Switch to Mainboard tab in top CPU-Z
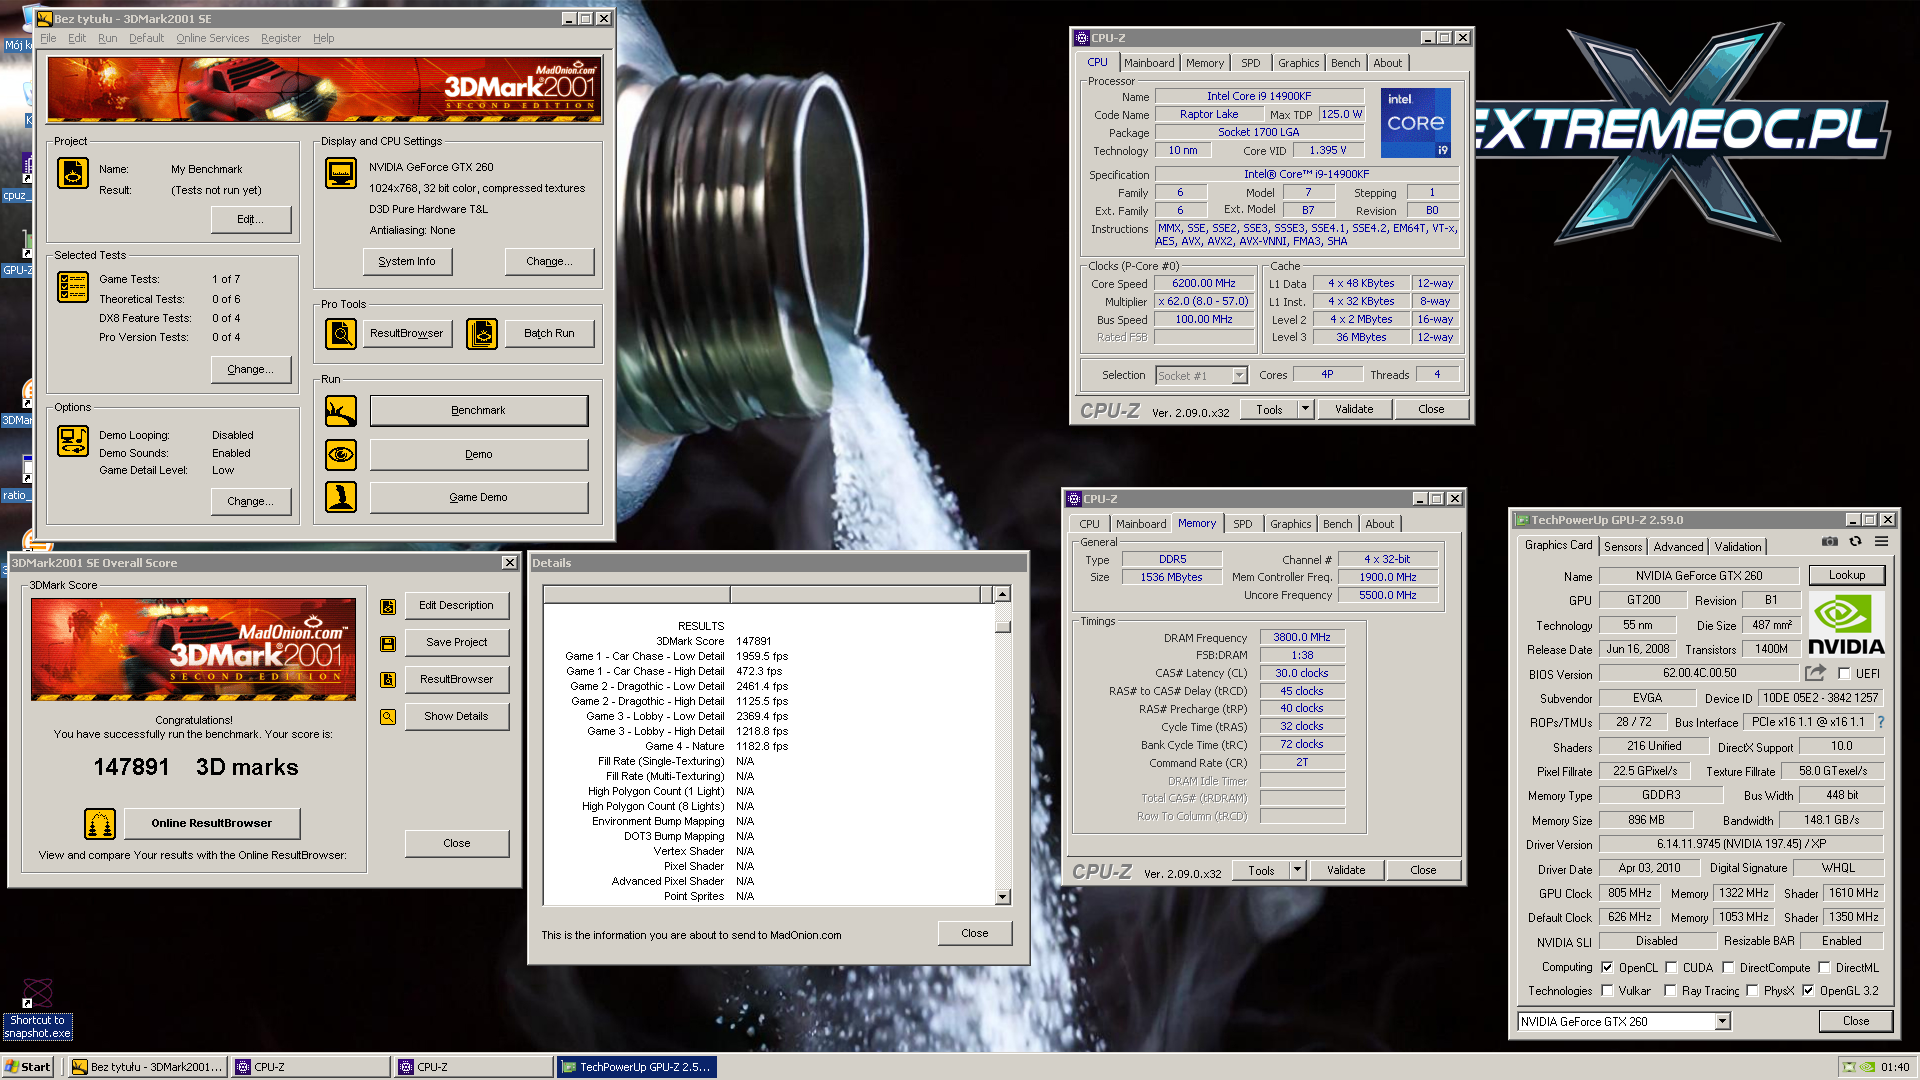1920x1080 pixels. click(x=1149, y=63)
